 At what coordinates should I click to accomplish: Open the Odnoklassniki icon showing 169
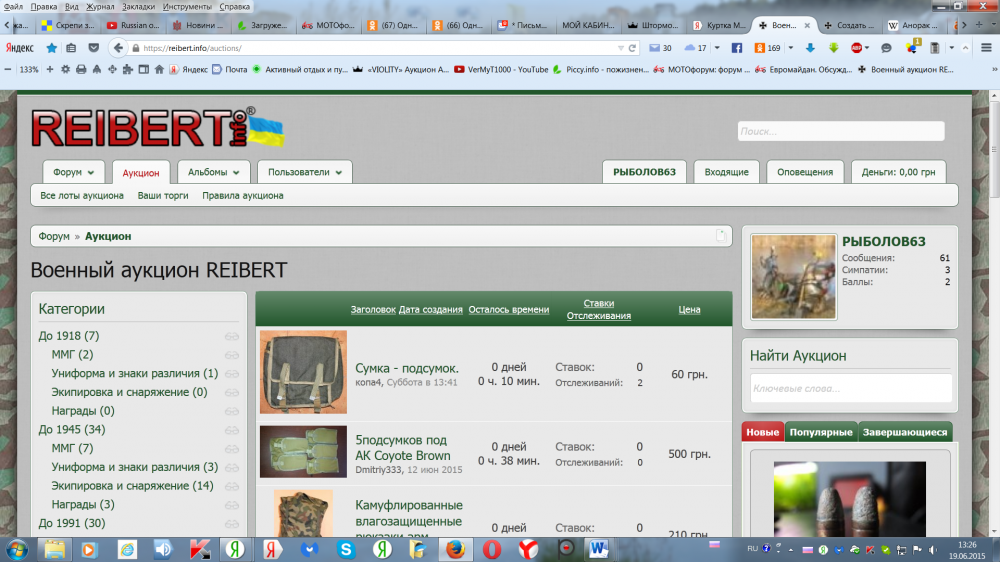767,48
